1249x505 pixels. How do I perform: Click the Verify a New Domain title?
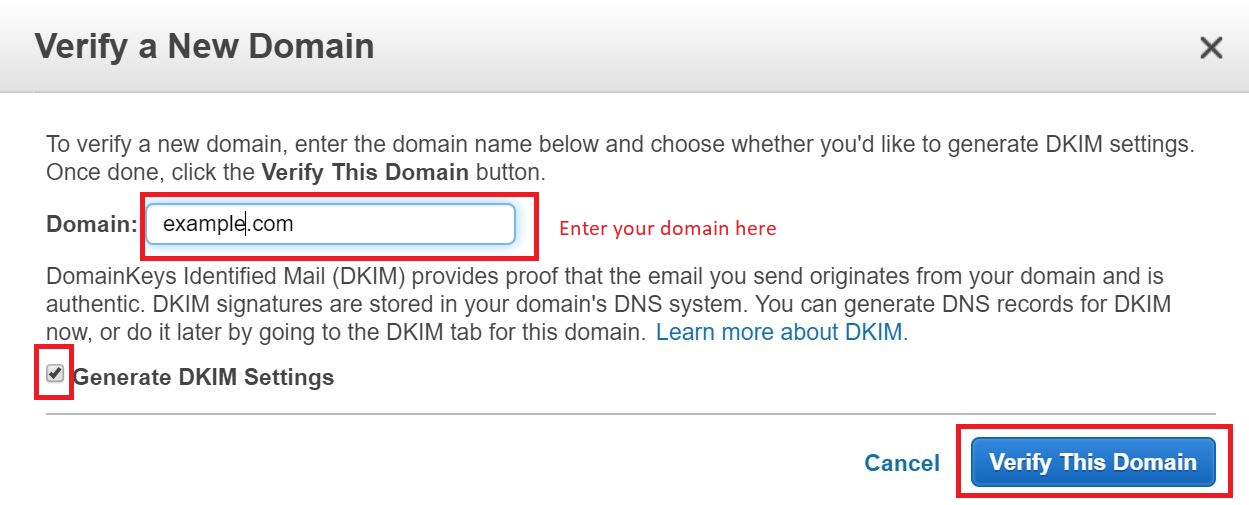pyautogui.click(x=204, y=46)
